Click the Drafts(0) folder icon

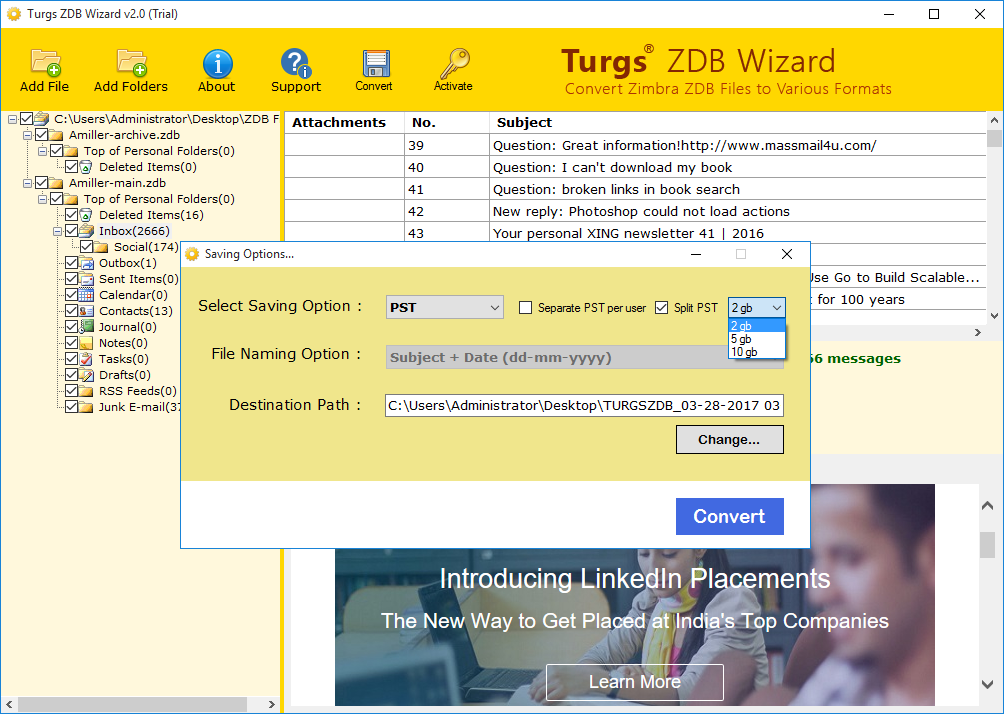pyautogui.click(x=86, y=375)
